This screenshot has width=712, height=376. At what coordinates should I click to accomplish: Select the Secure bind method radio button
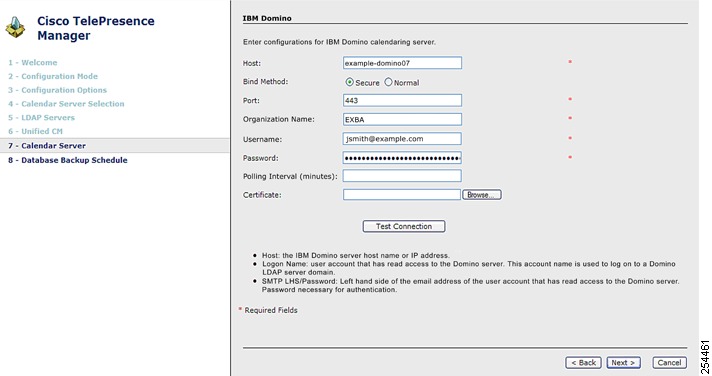pos(349,82)
